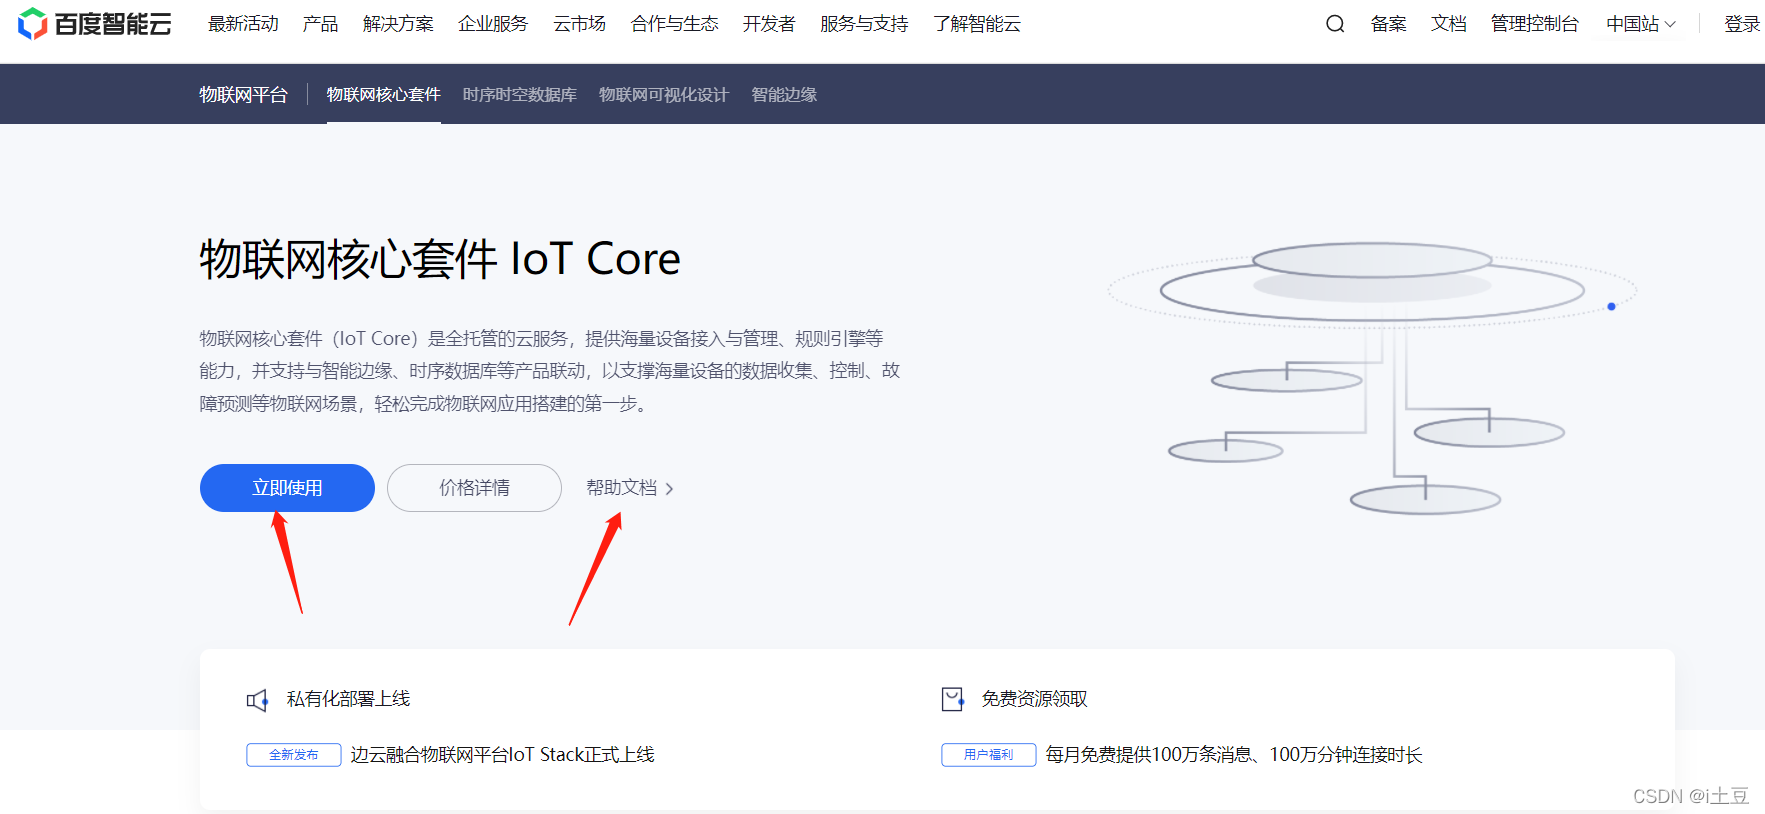Click the megaphone icon beside 私有化部署上线

coord(257,700)
